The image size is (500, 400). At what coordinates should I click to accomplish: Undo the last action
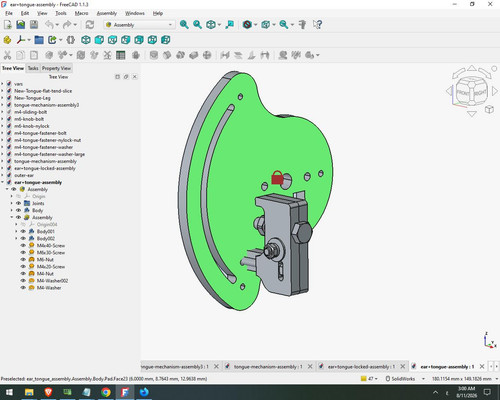pyautogui.click(x=49, y=25)
